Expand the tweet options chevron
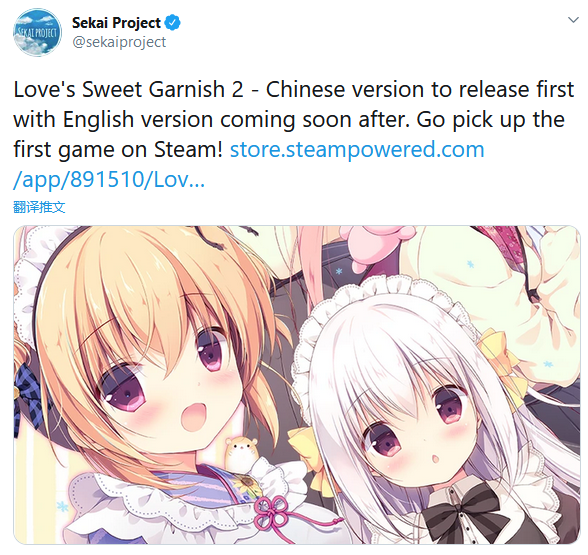This screenshot has width=588, height=555. click(573, 20)
